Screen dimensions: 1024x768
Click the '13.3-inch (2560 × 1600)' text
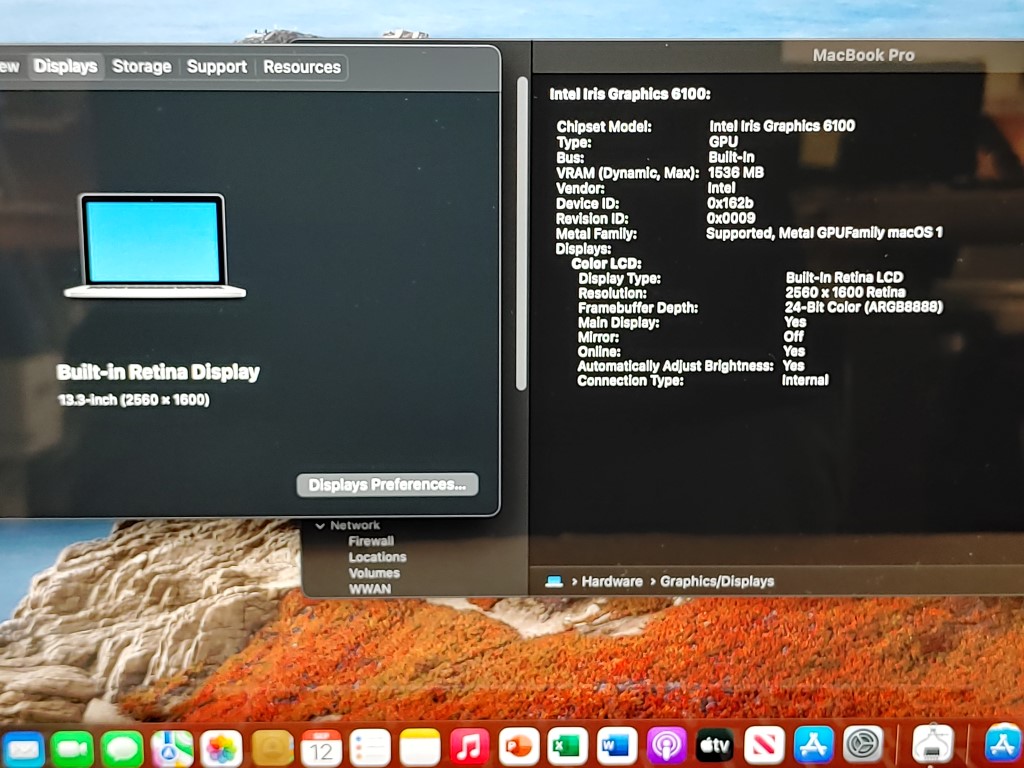[x=134, y=400]
